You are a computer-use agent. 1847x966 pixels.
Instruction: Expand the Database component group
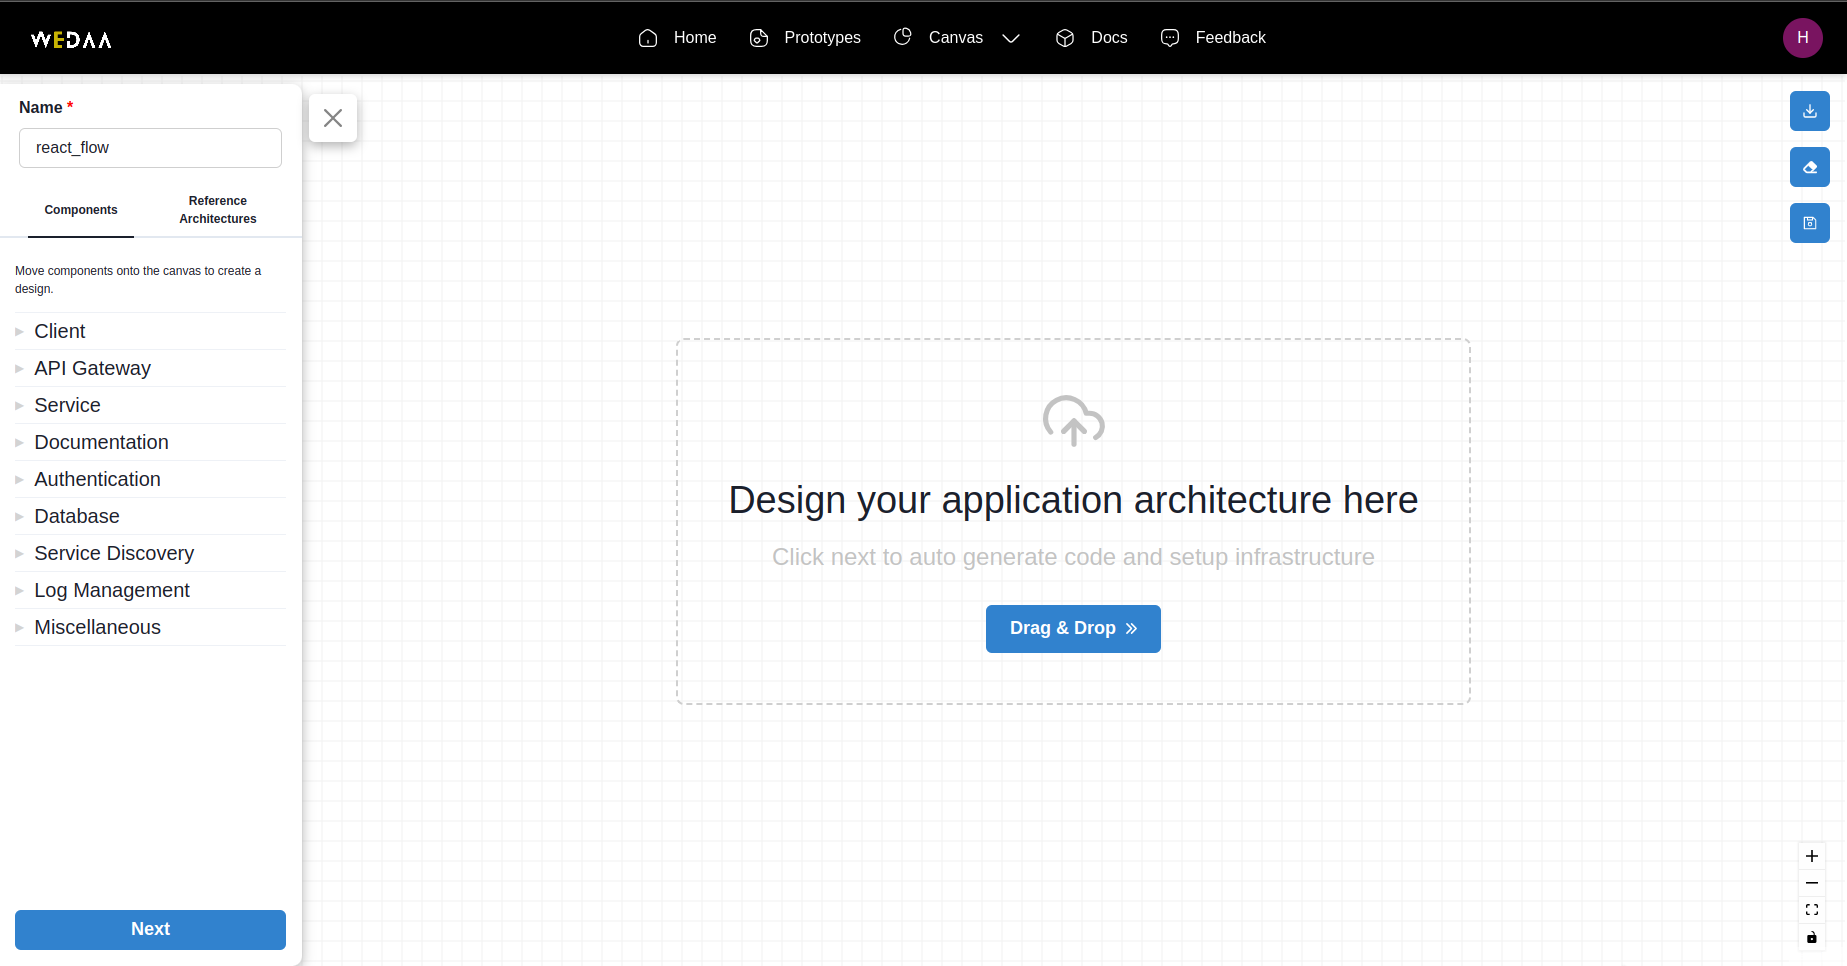(x=150, y=516)
